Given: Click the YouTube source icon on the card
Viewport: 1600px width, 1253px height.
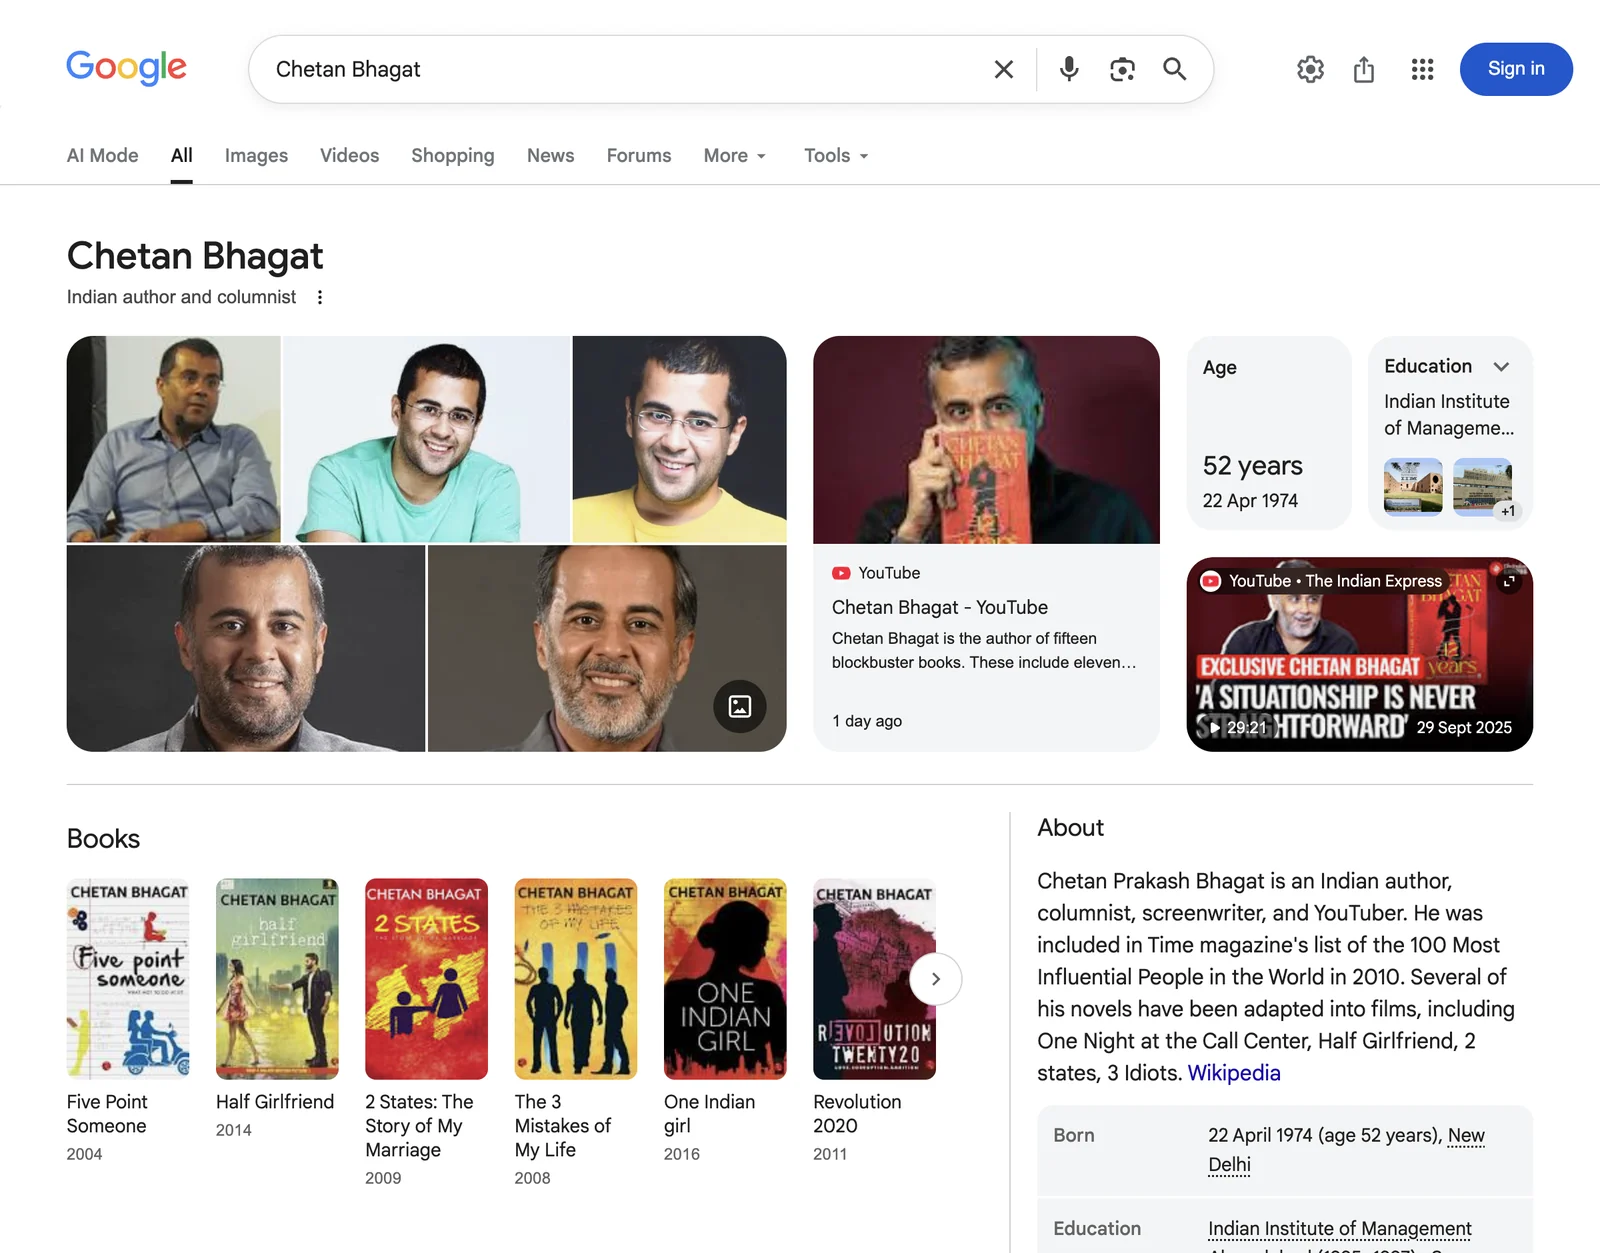Looking at the screenshot, I should pos(841,573).
